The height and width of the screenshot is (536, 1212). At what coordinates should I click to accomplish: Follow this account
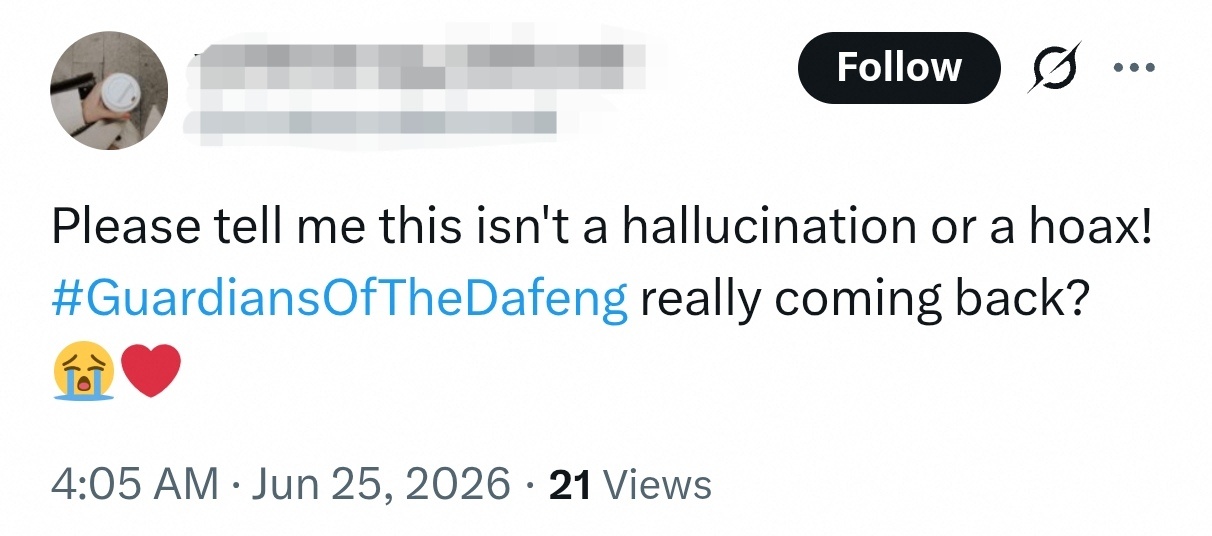[x=898, y=68]
